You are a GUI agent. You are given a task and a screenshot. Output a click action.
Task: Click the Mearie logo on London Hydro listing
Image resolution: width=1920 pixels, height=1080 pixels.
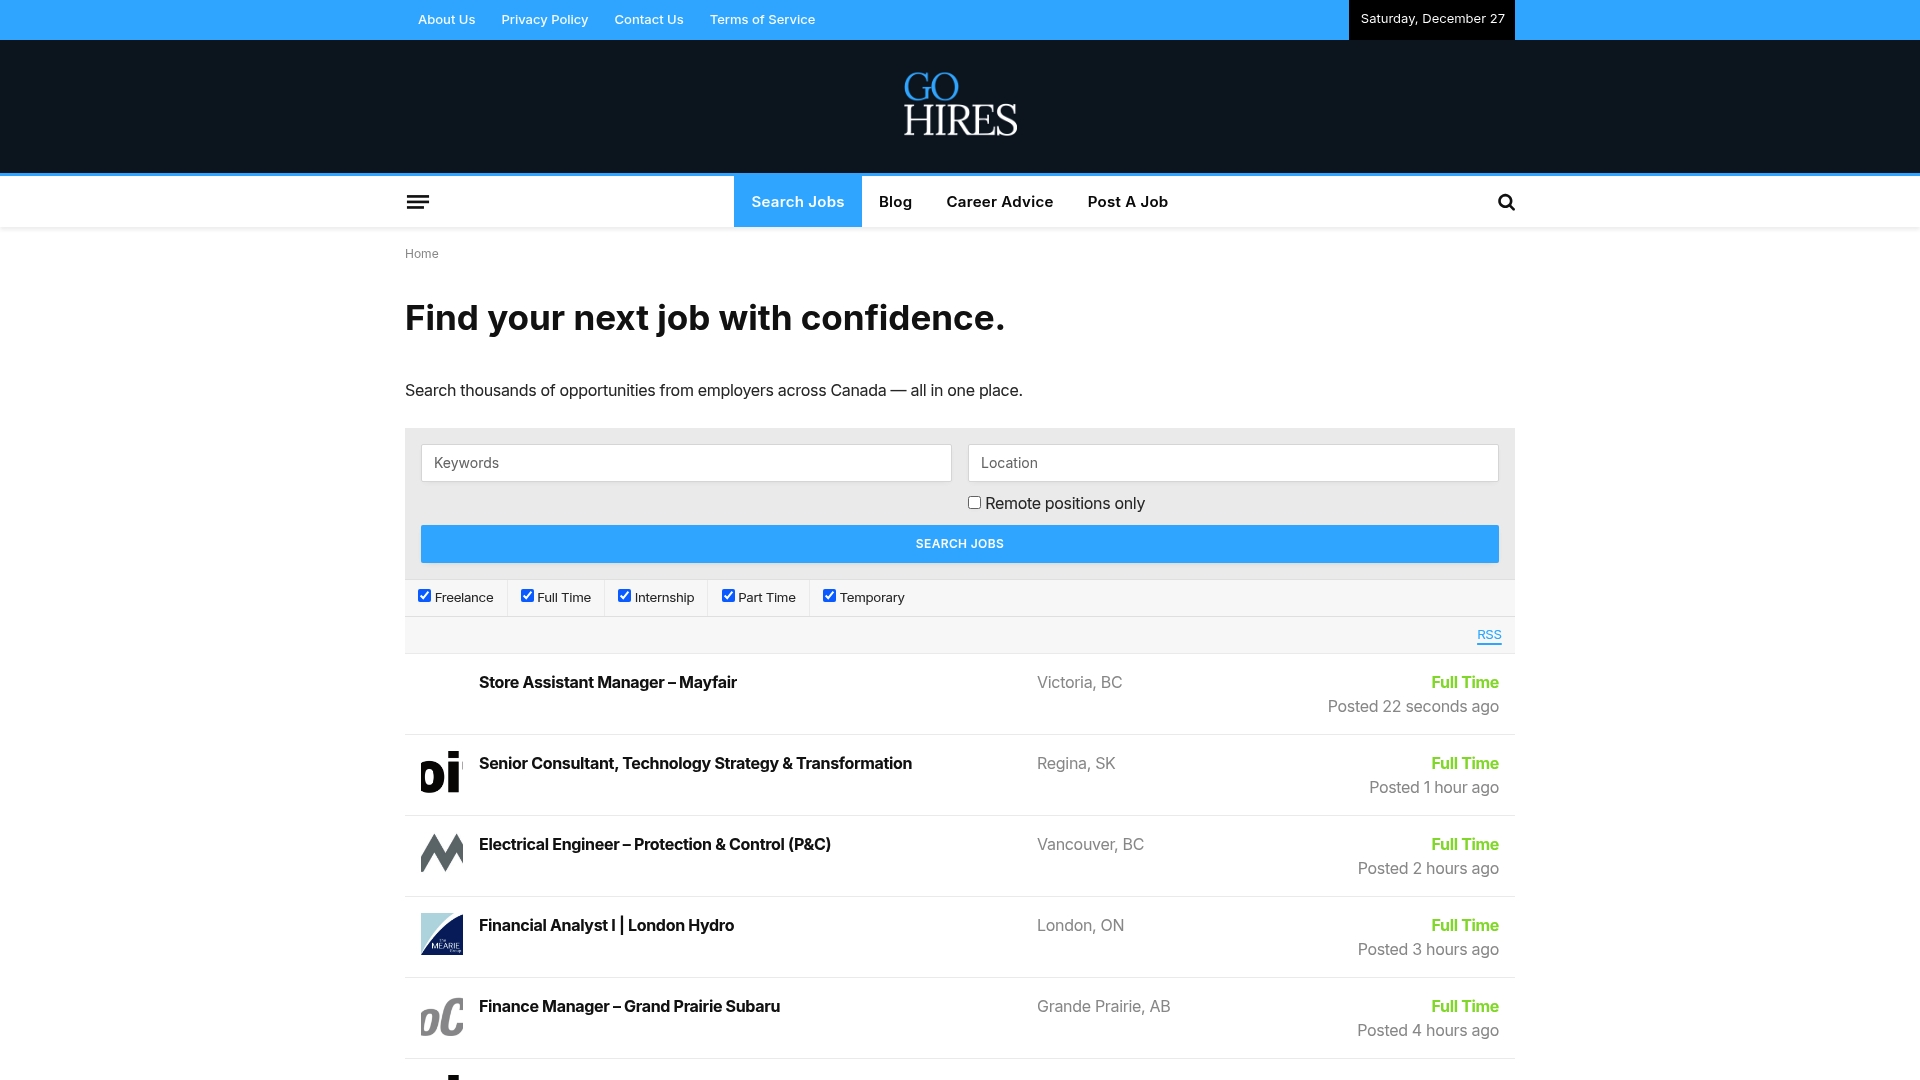441,934
